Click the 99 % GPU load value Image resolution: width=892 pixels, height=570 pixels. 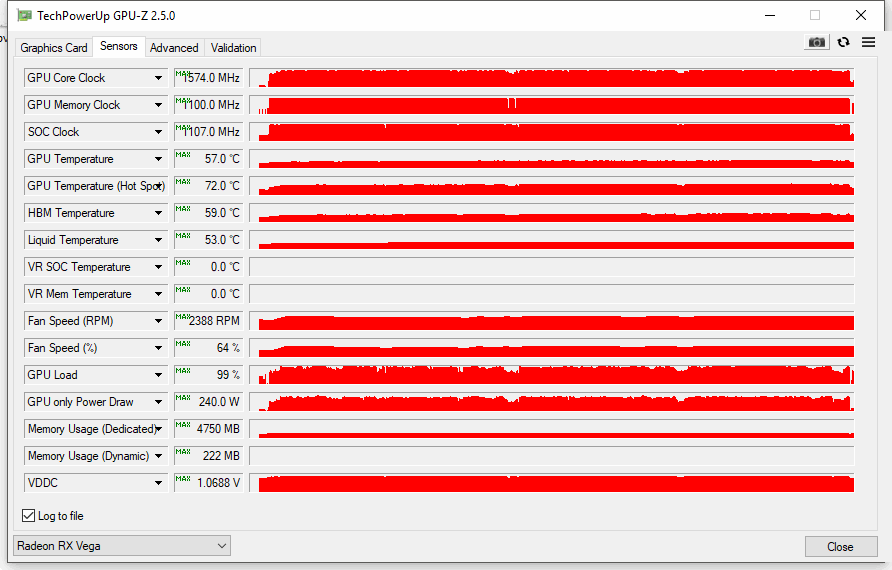(x=209, y=375)
